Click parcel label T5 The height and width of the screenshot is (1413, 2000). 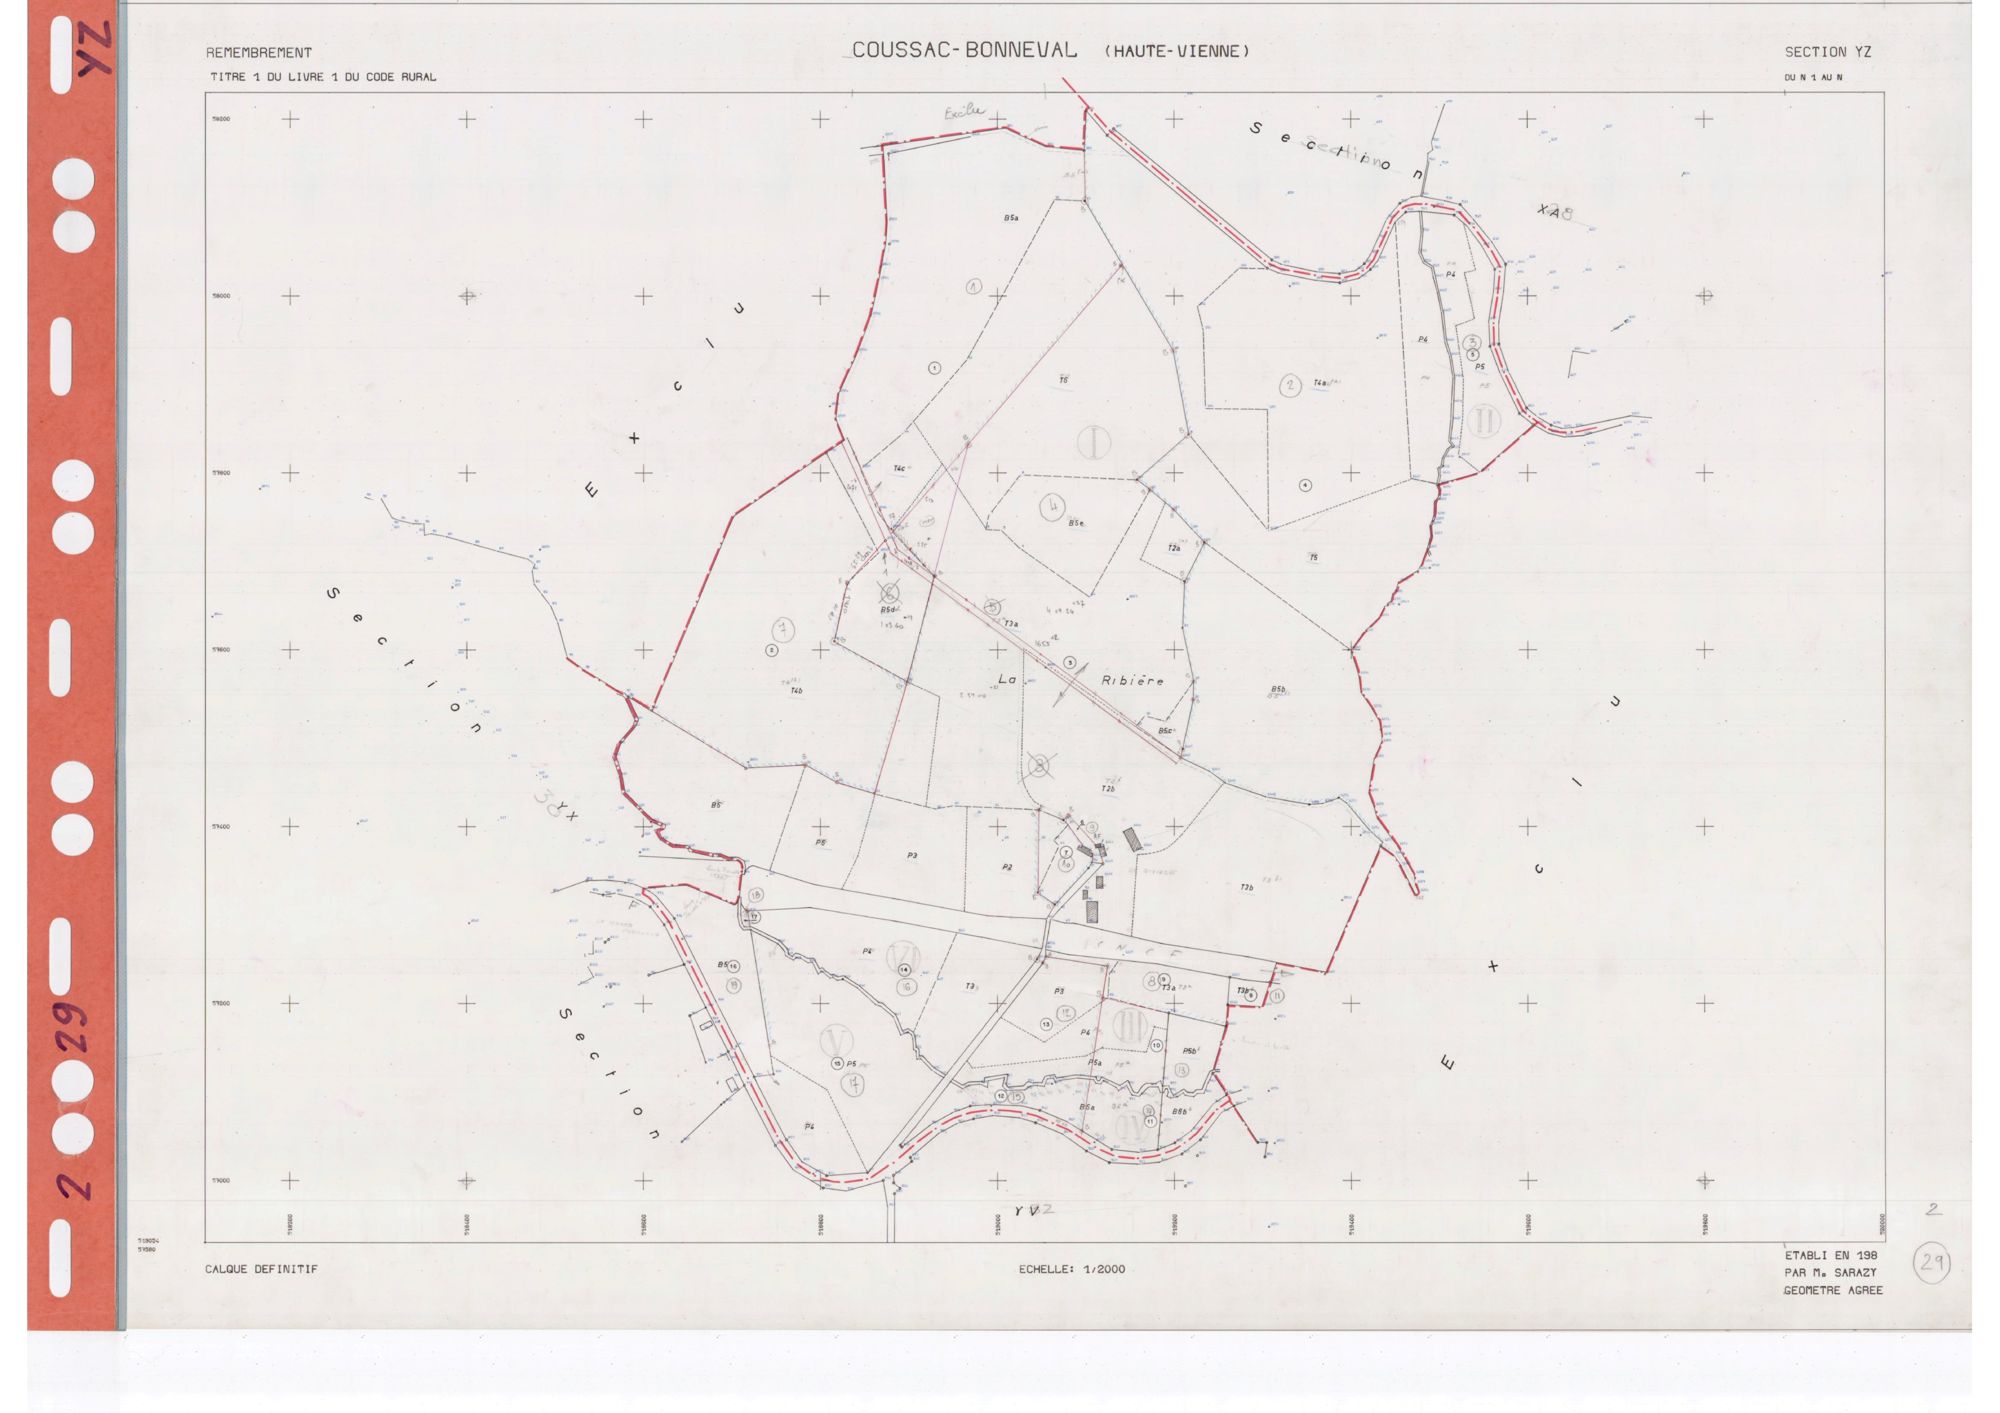point(1314,557)
